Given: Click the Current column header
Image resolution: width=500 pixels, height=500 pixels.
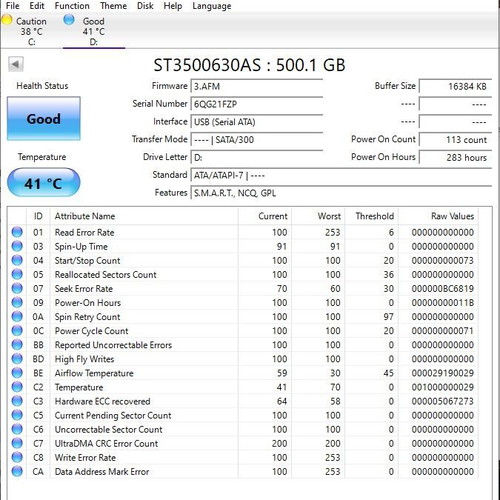Looking at the screenshot, I should tap(265, 216).
